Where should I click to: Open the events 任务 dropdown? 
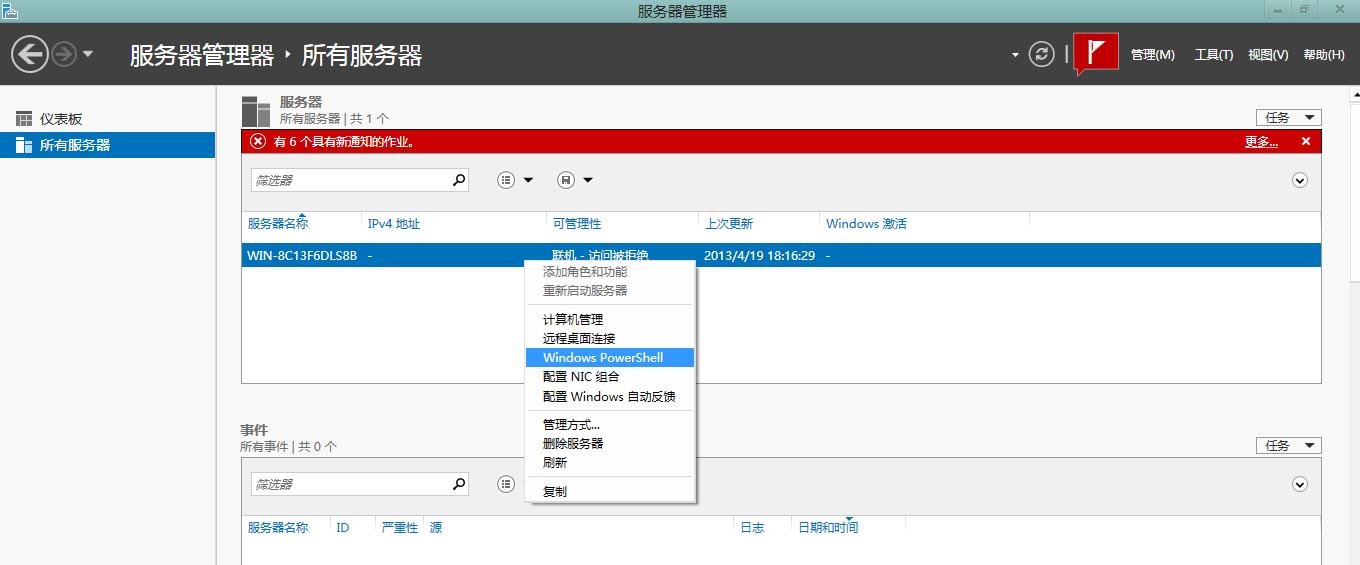pos(1288,446)
